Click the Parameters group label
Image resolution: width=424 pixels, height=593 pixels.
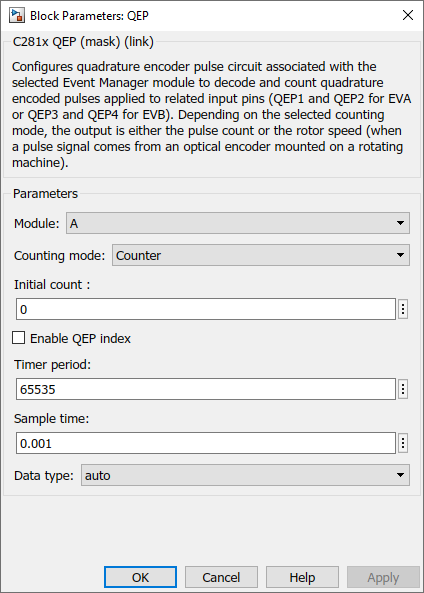(45, 194)
